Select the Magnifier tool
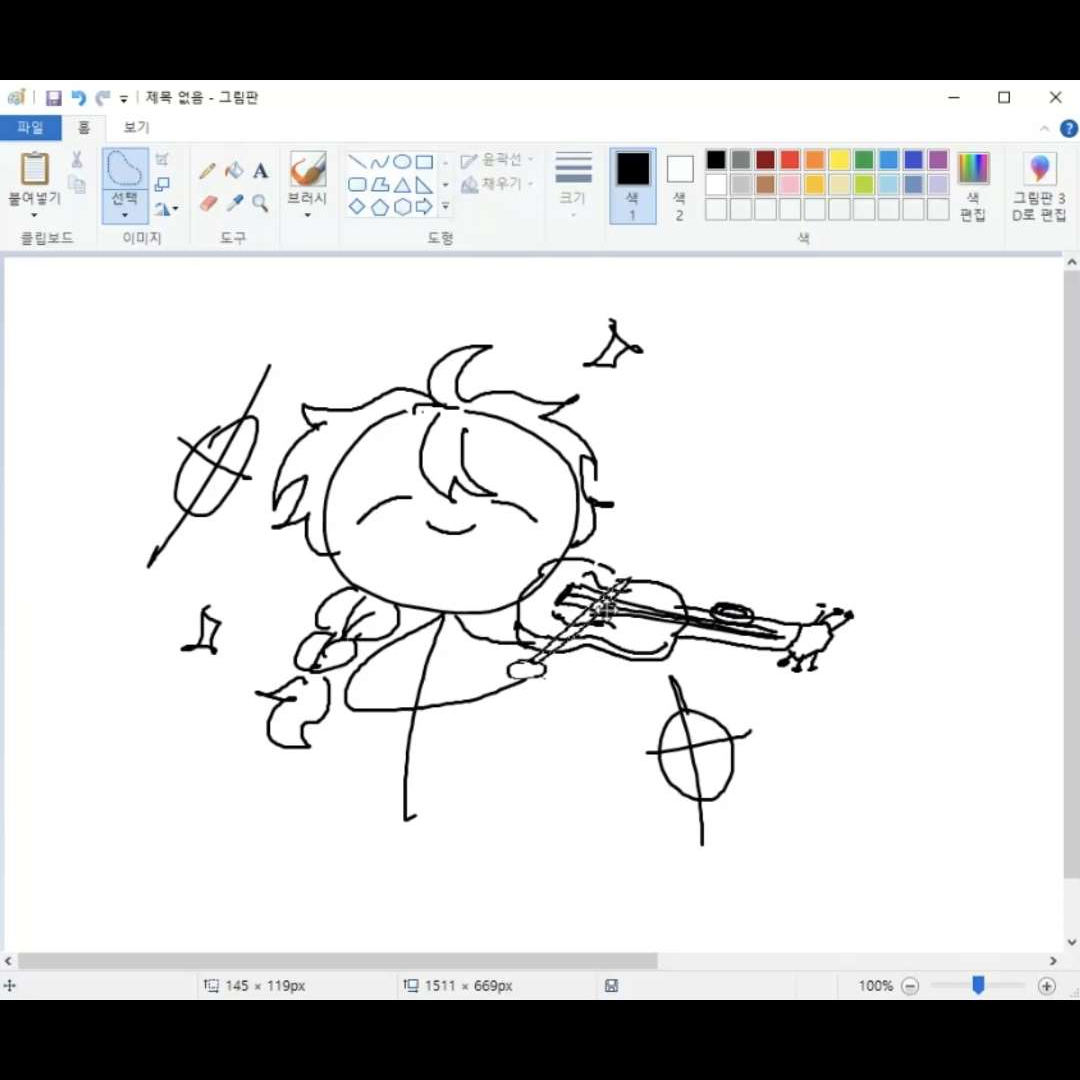Screen dimensions: 1080x1080 point(260,203)
